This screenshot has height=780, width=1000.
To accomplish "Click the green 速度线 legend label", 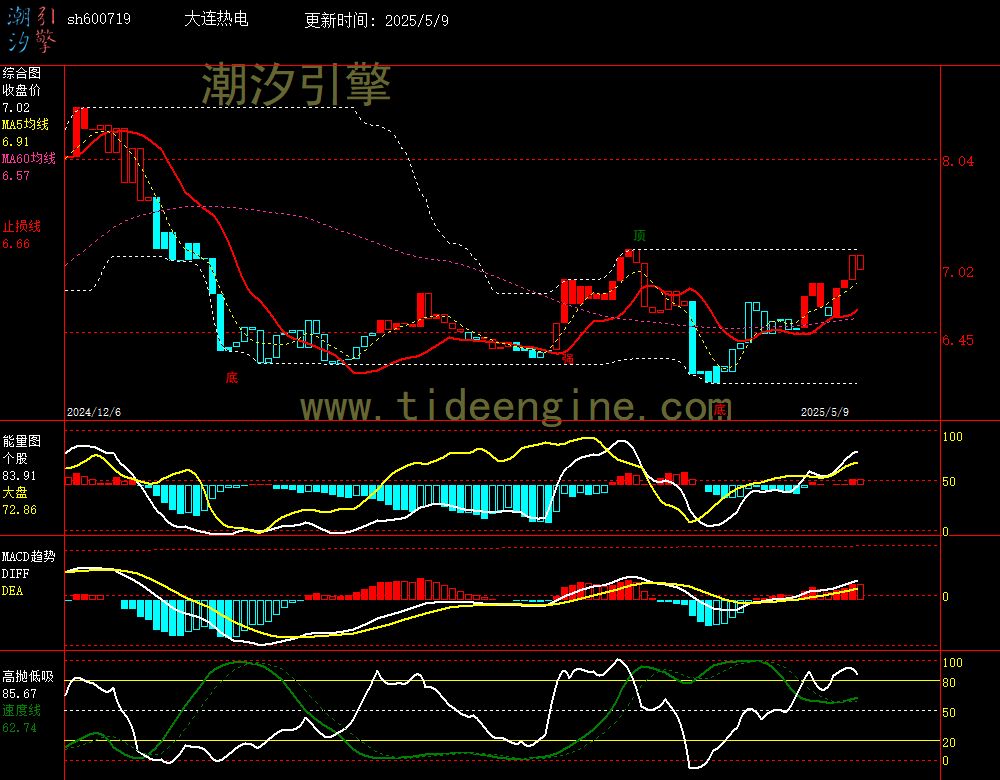I will tap(21, 710).
